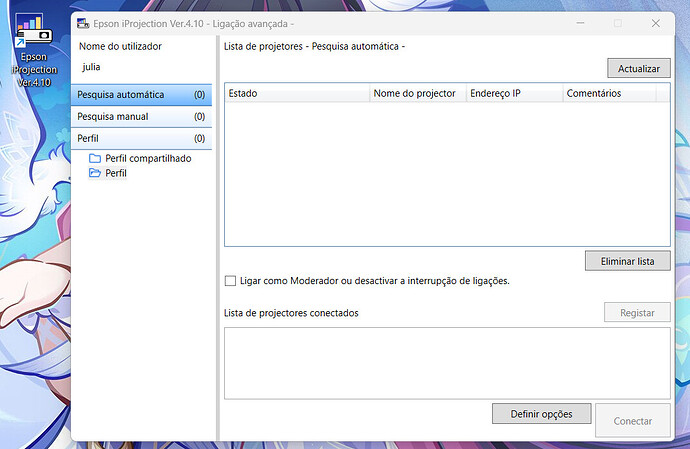
Task: Click the Registar button
Action: [637, 313]
